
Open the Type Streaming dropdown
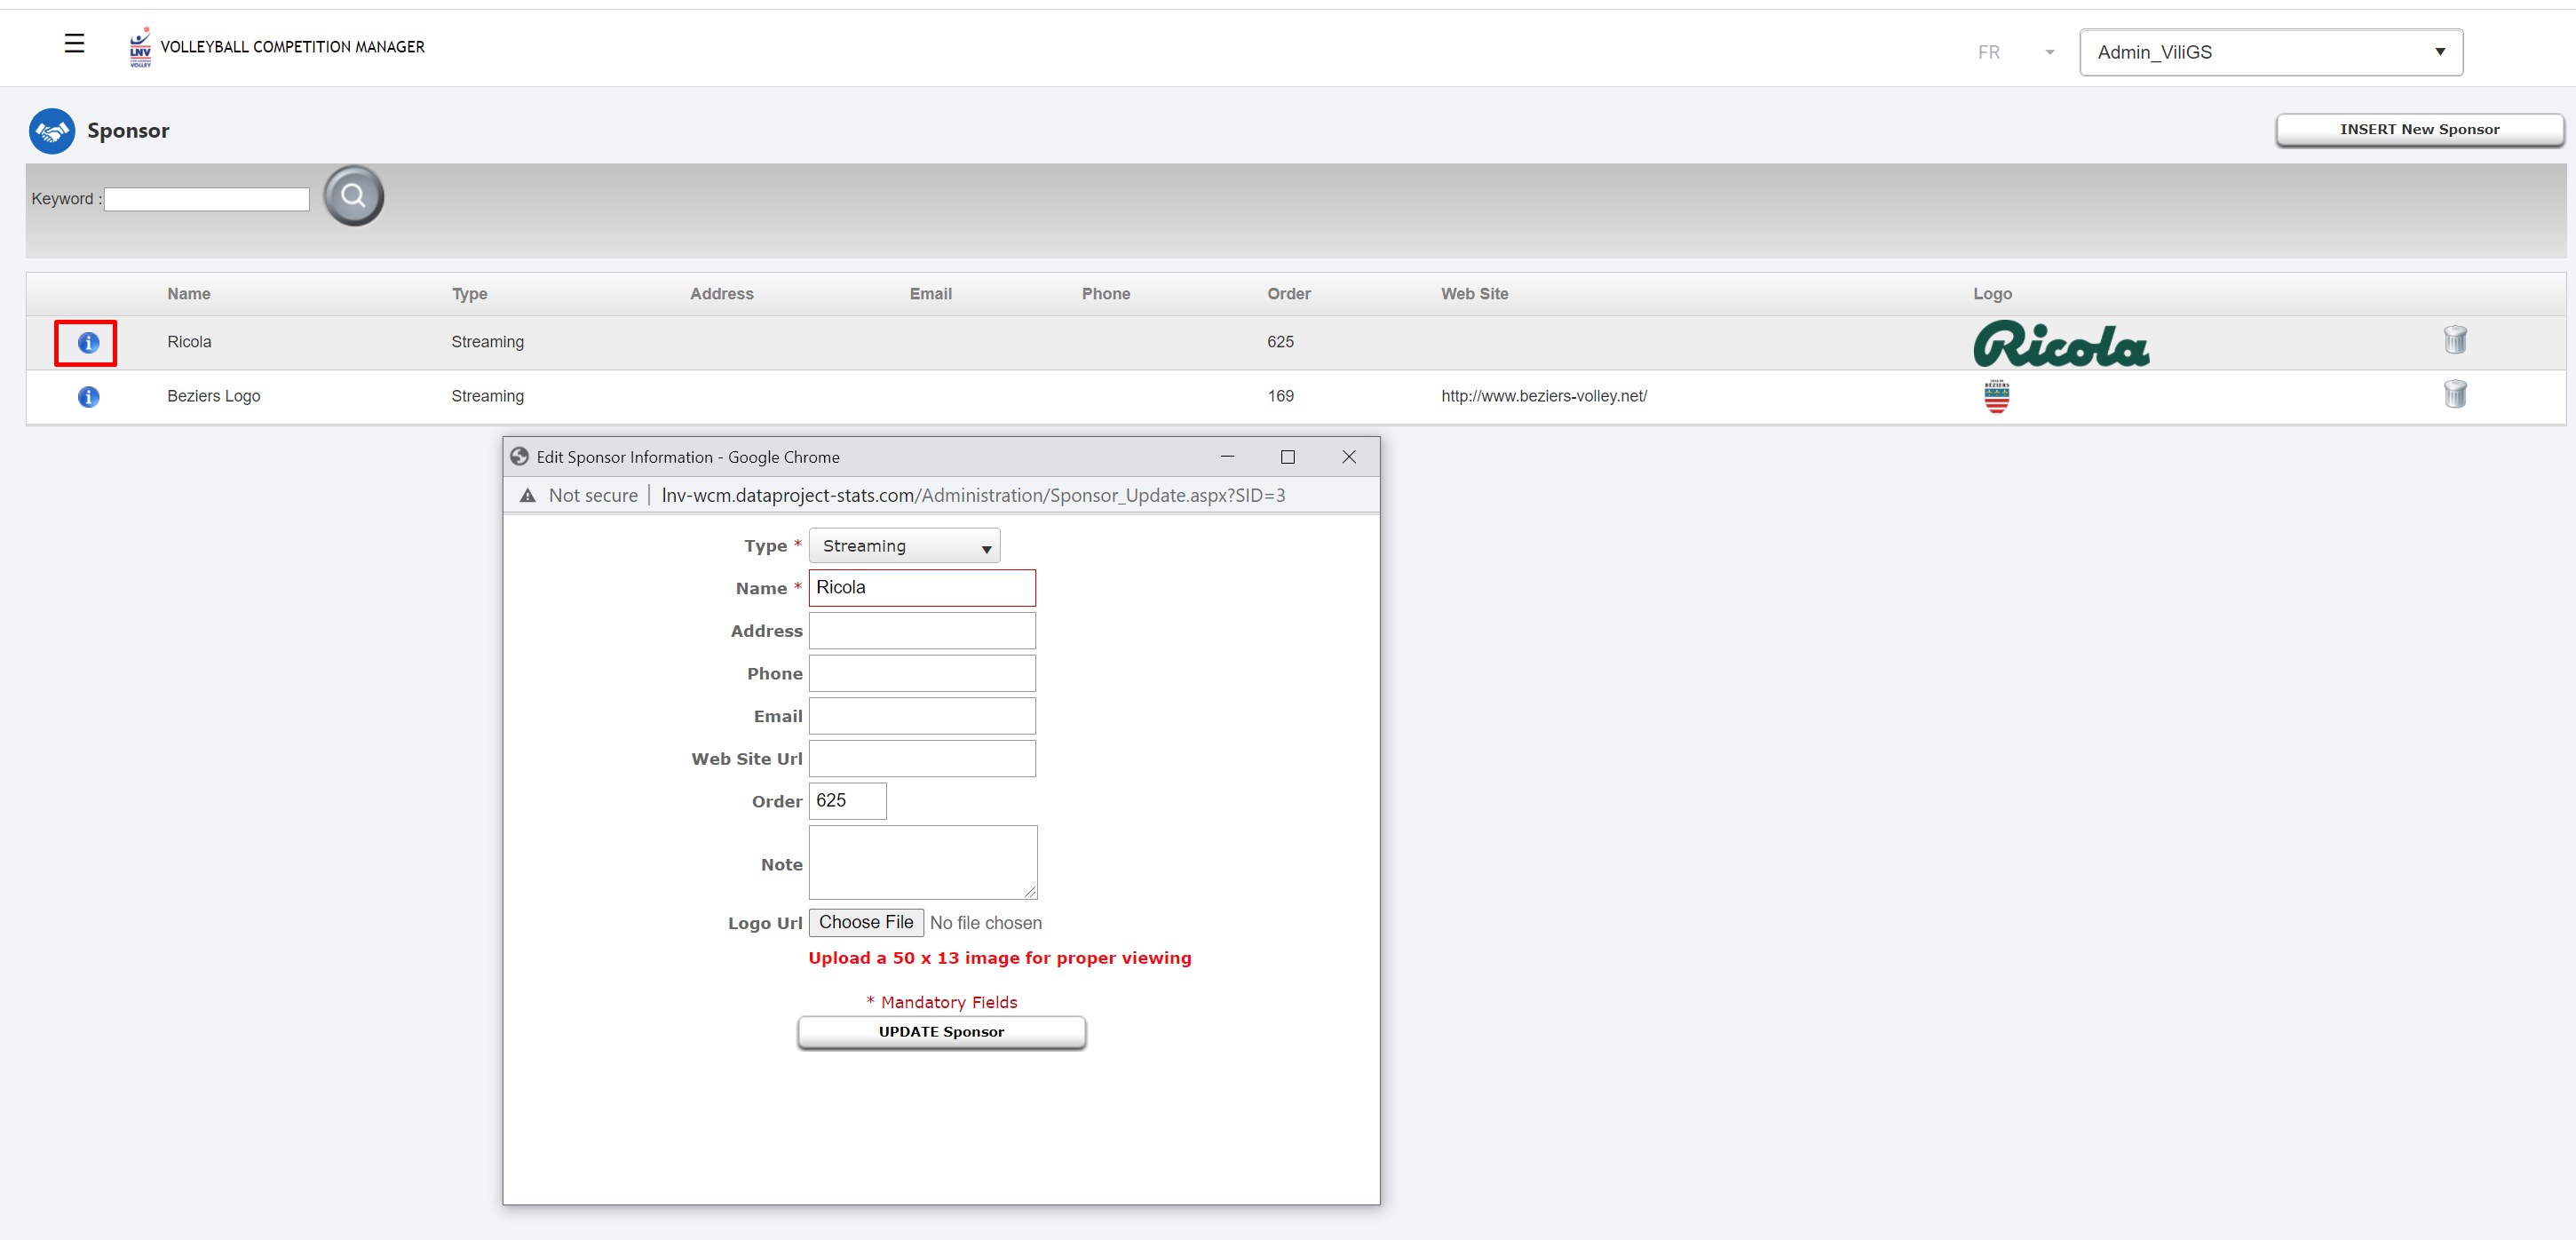point(904,546)
